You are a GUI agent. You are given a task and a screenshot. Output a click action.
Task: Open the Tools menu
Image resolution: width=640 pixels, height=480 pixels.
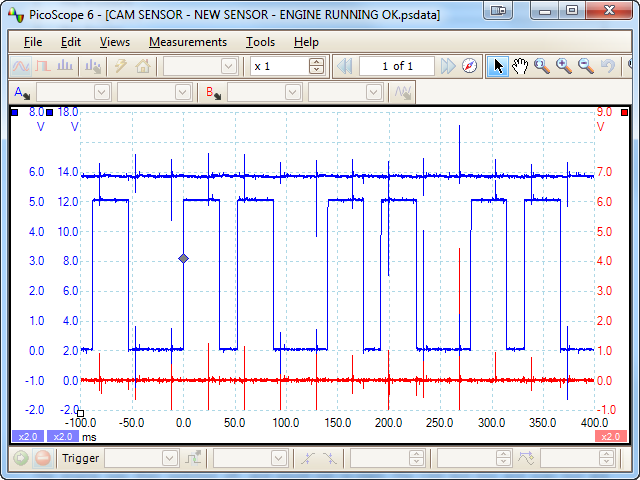[260, 42]
